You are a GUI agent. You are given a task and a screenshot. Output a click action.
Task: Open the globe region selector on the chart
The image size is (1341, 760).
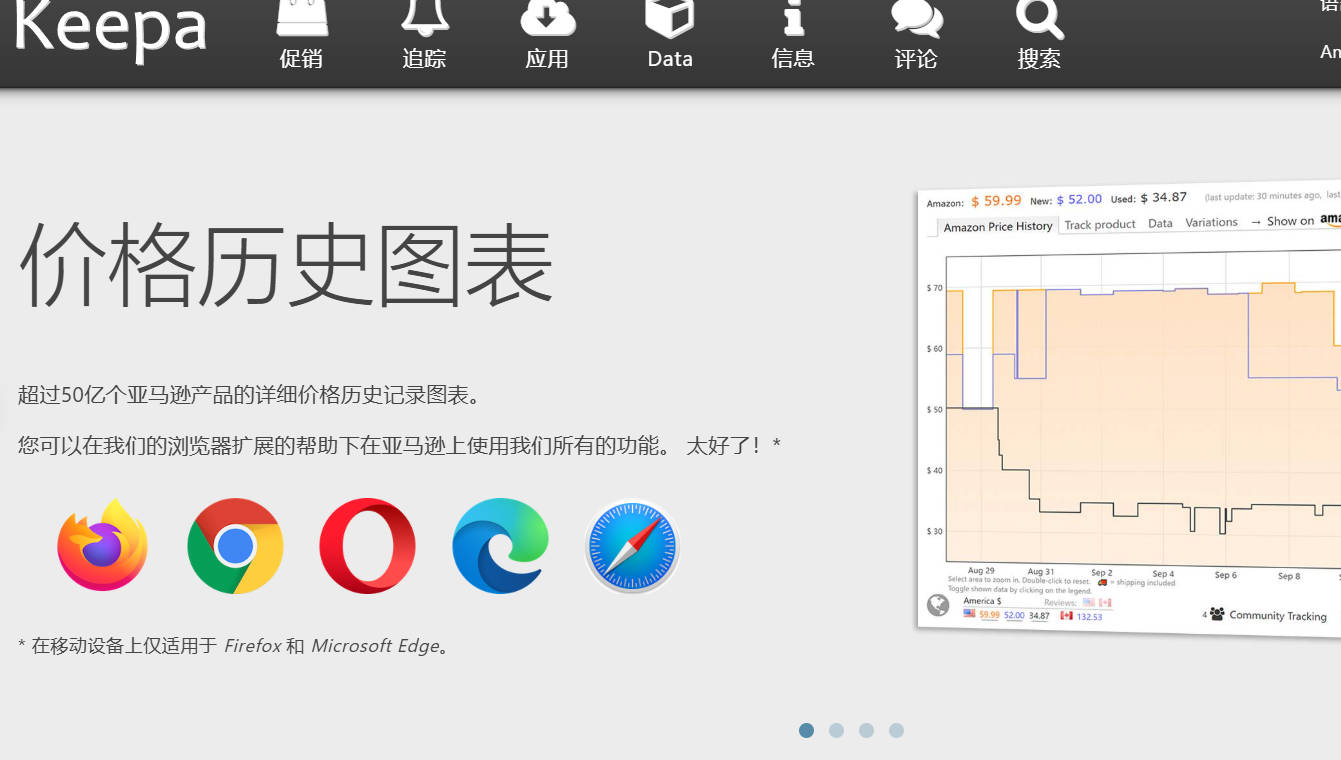click(936, 604)
